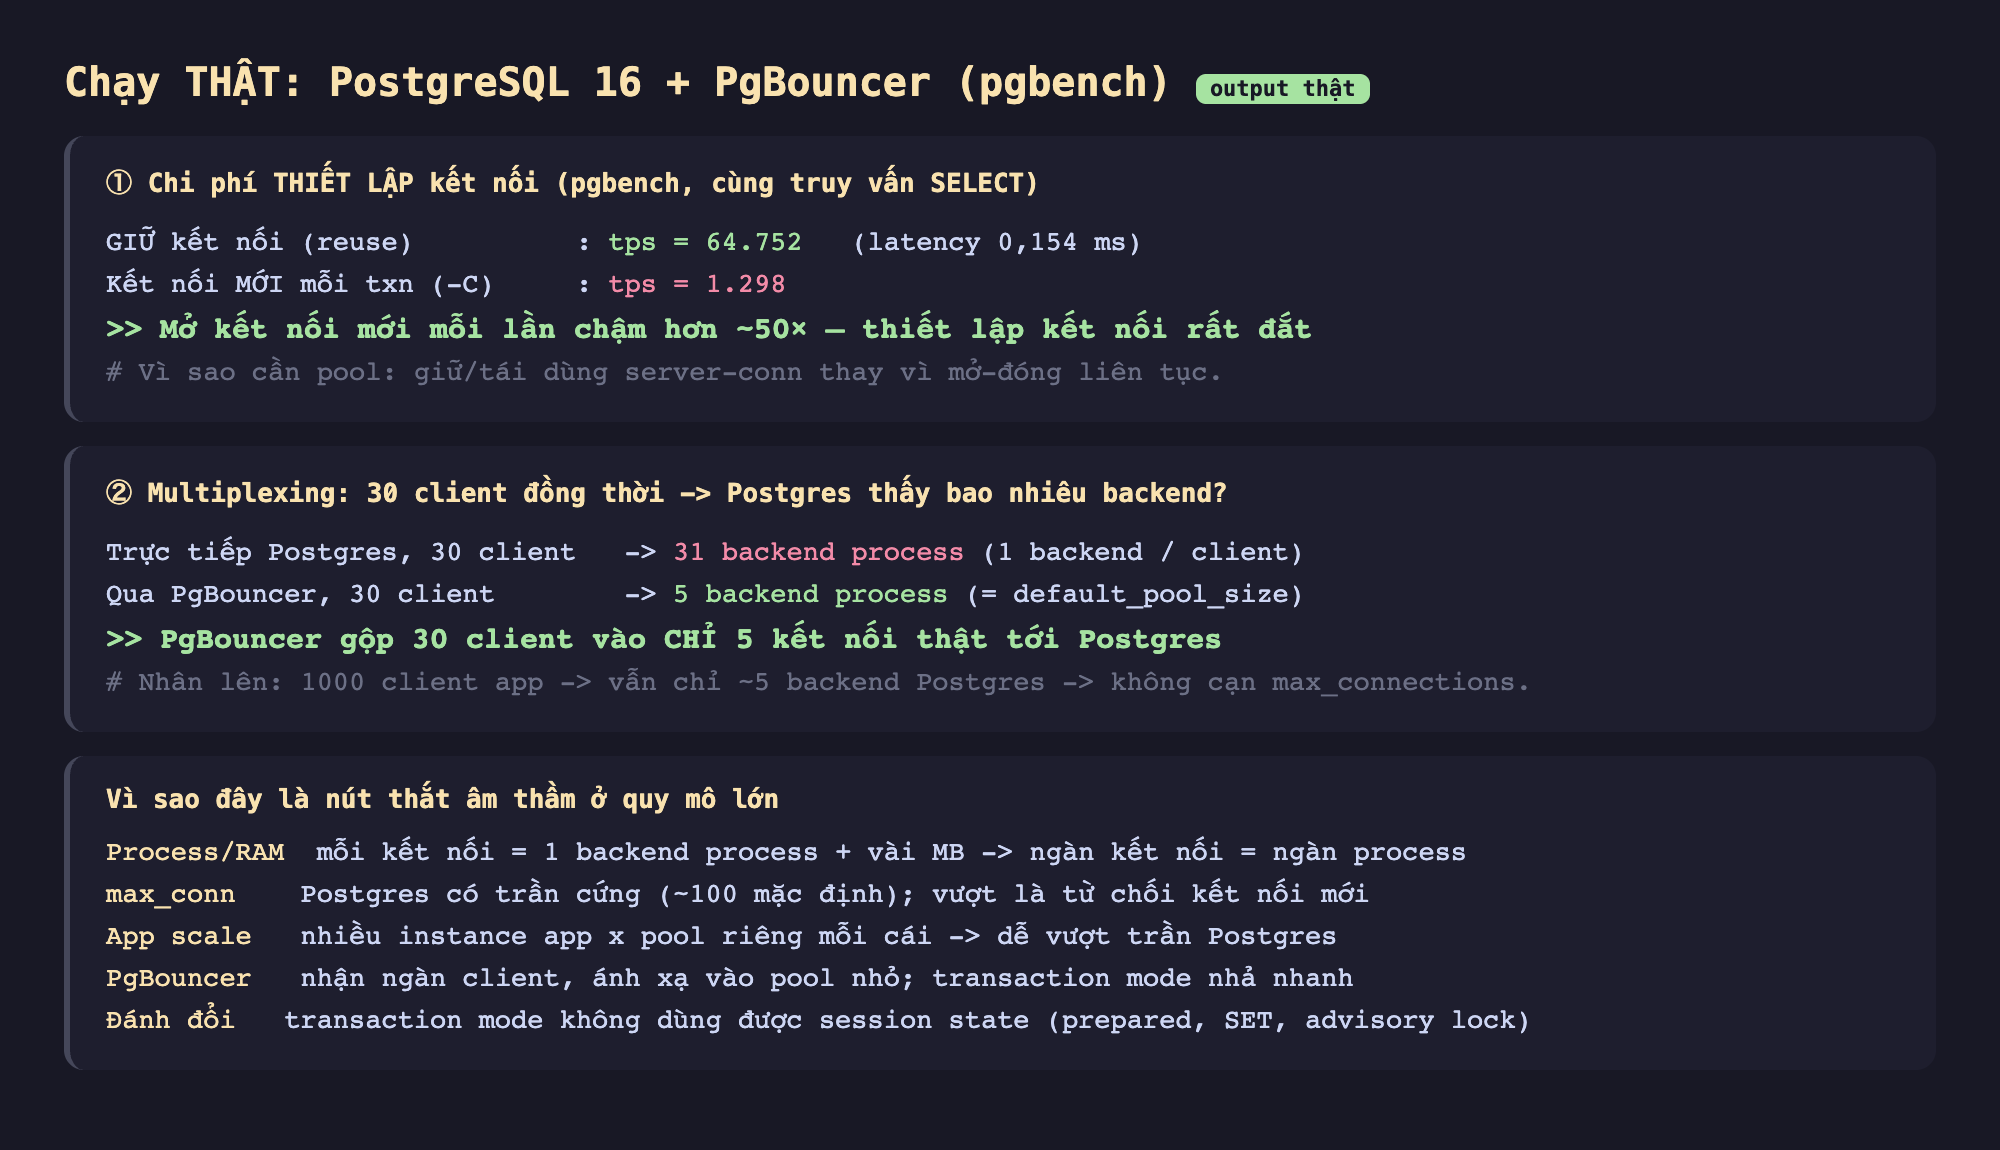Screen dimensions: 2000x1150
Task: Click '(= default_pool_size)' note
Action: (1135, 595)
